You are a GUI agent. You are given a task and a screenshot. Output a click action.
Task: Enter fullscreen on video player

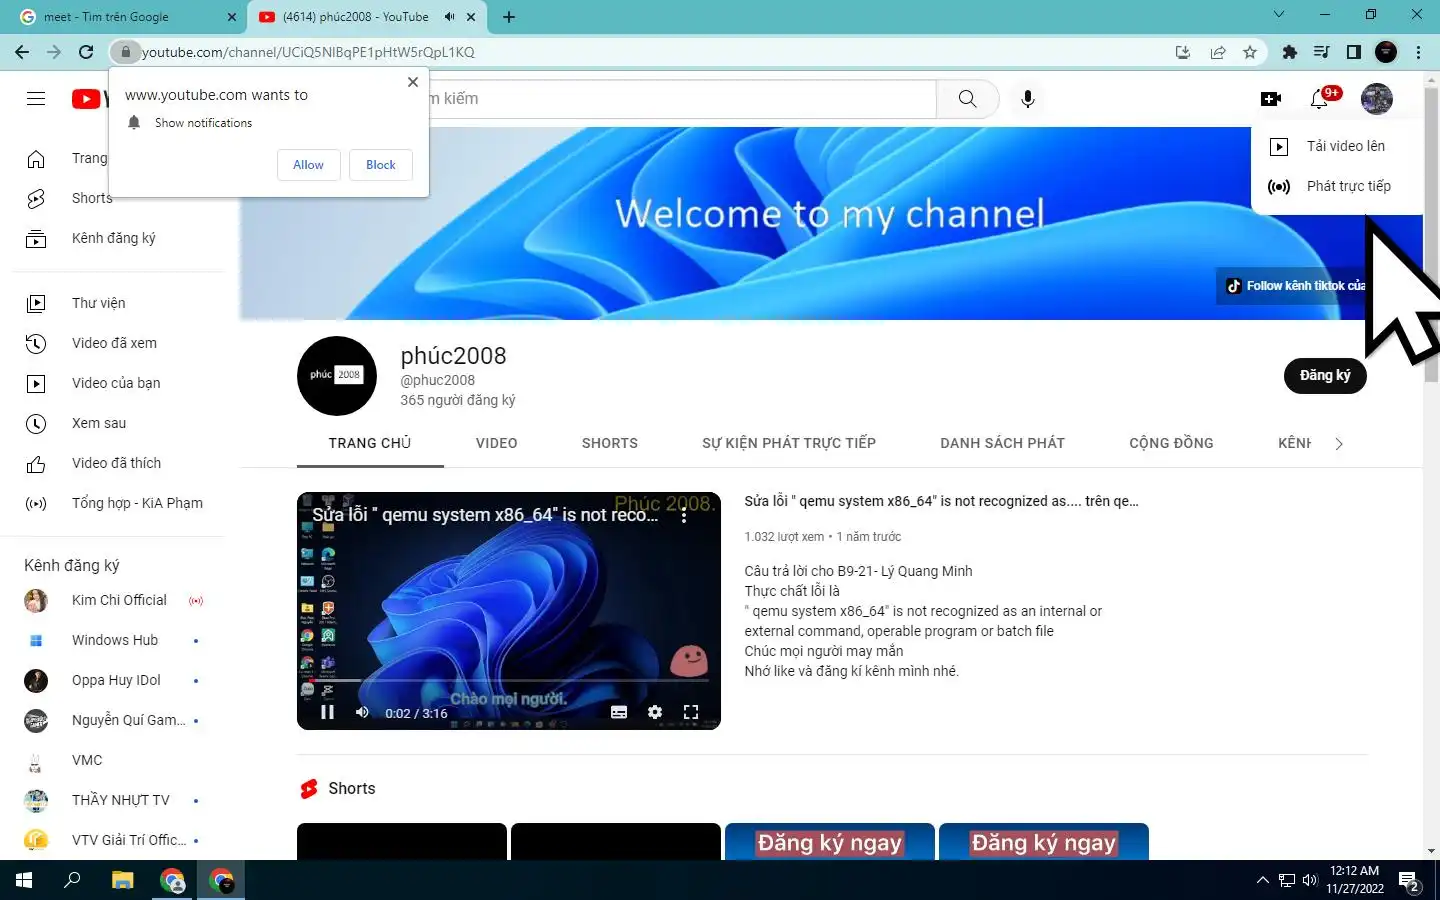pyautogui.click(x=691, y=712)
